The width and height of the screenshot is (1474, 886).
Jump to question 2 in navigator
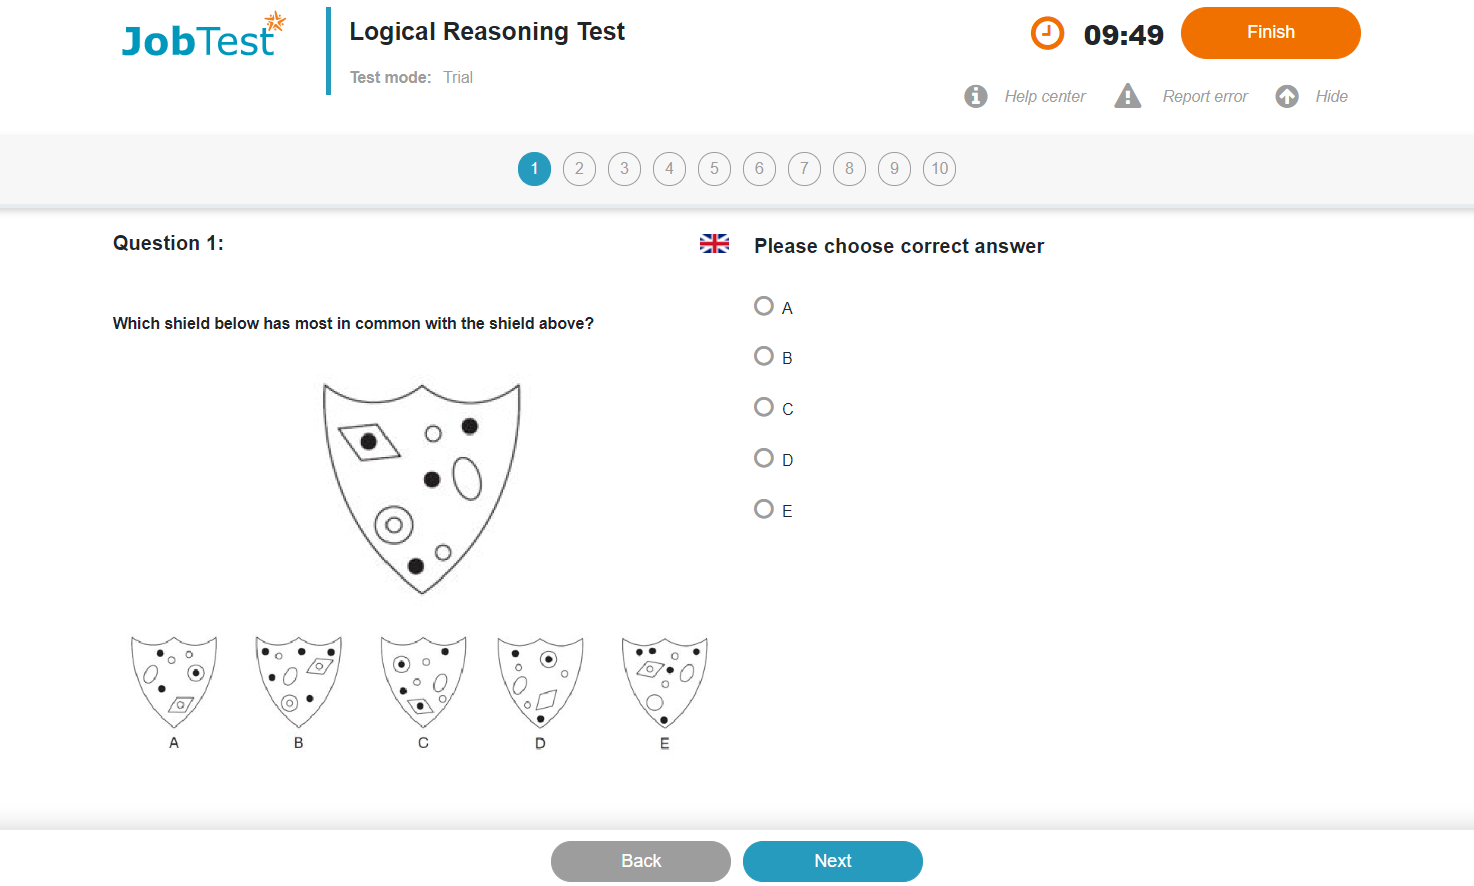tap(579, 169)
